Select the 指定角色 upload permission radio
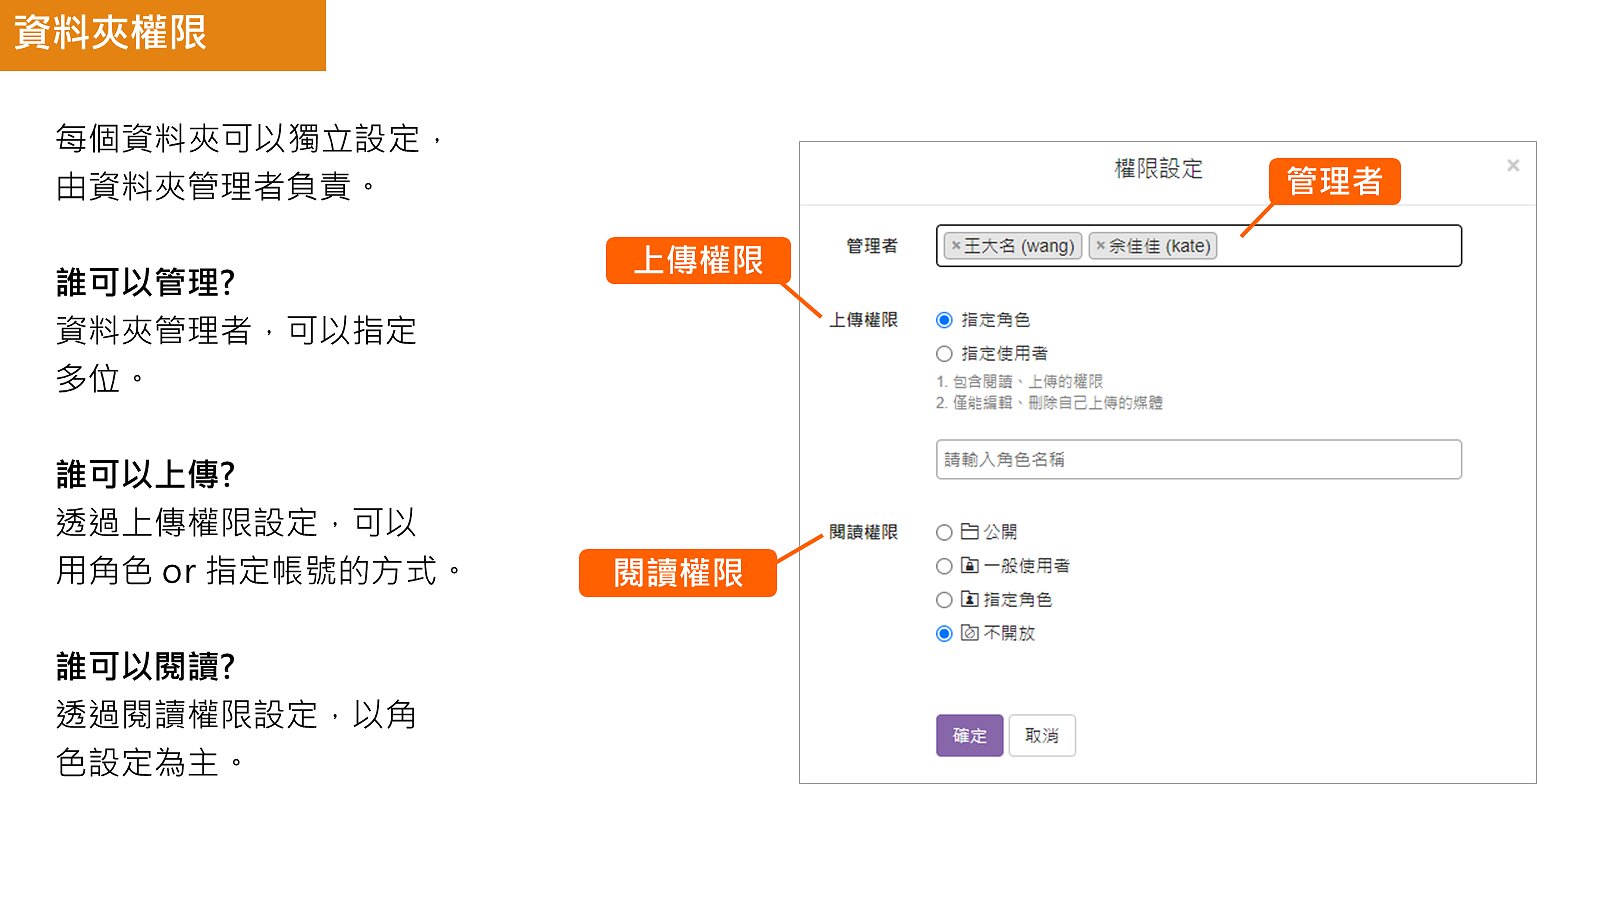 coord(944,320)
